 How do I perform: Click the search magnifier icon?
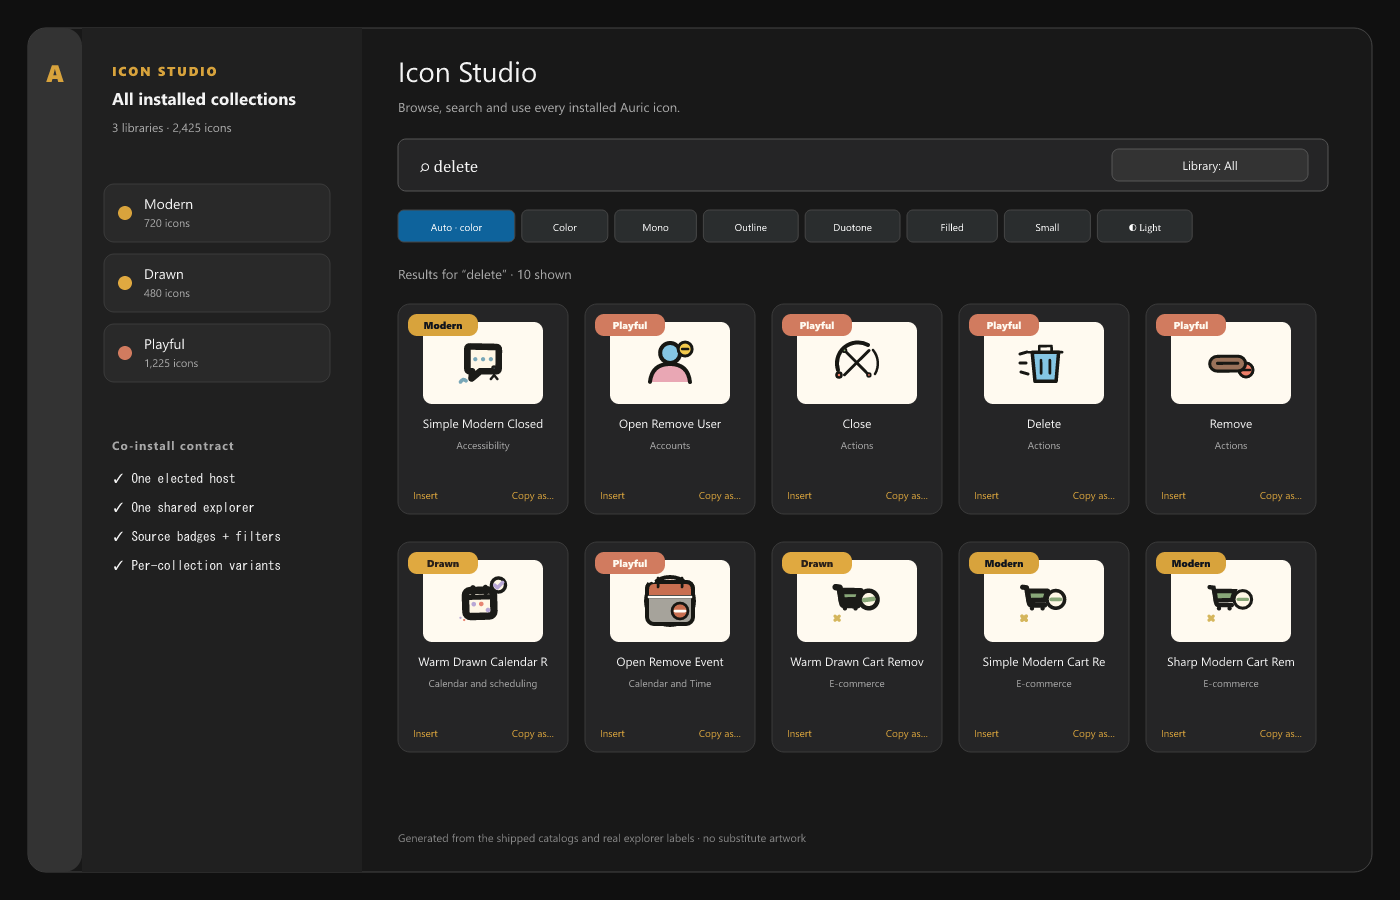(x=424, y=167)
